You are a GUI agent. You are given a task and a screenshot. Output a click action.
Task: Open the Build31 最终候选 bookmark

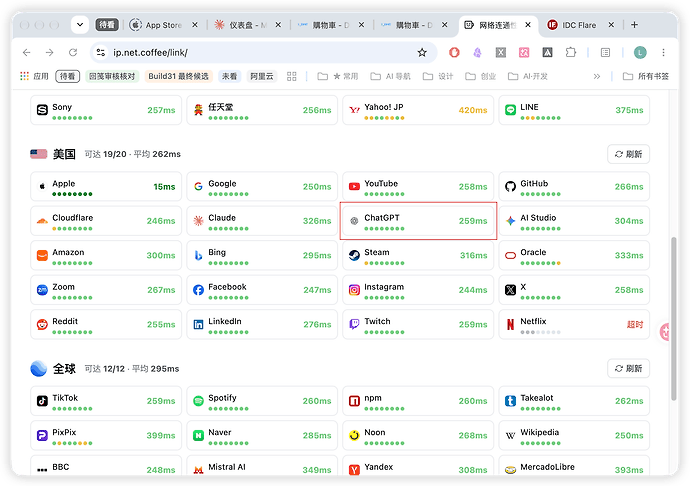pos(178,76)
